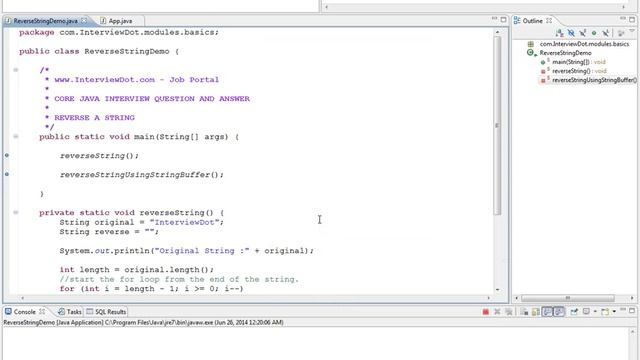The image size is (640, 360).
Task: Collapse the reverseString method fold marker
Action: click(16, 212)
